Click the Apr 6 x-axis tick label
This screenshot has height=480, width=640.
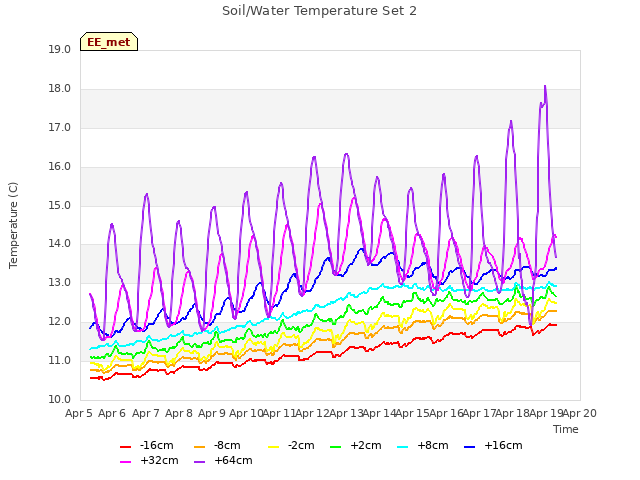click(112, 413)
